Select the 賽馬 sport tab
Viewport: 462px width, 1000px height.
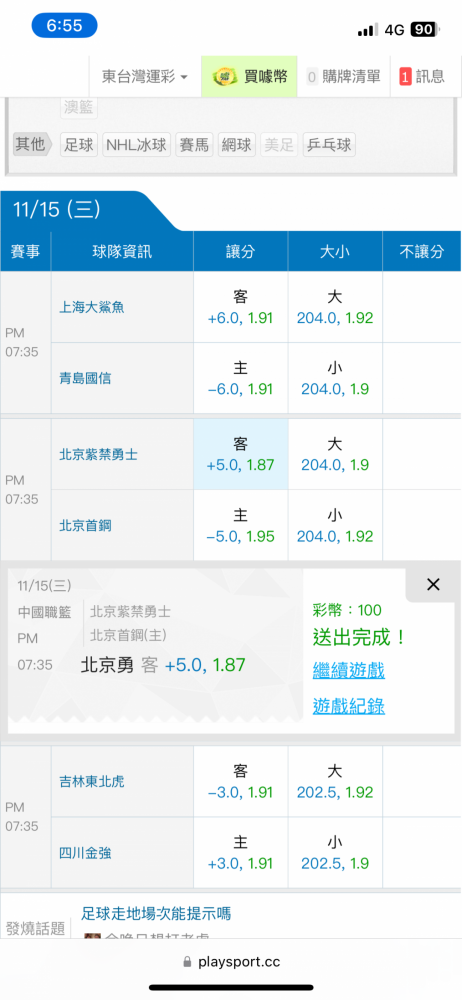tap(194, 145)
